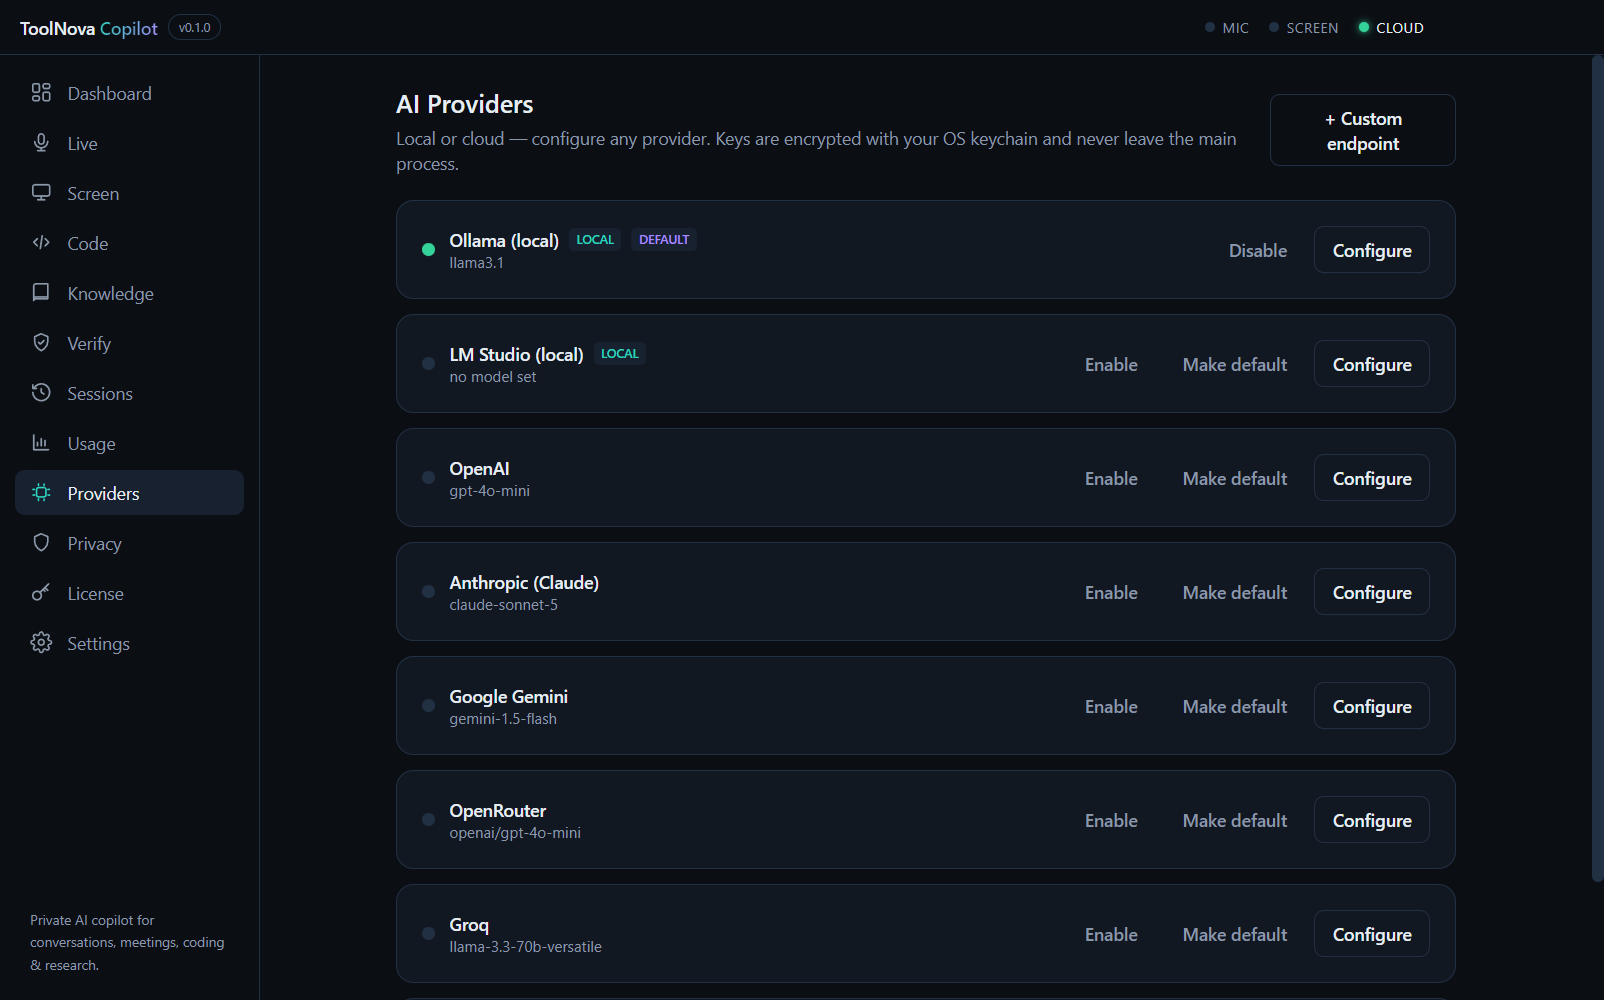The width and height of the screenshot is (1604, 1000).
Task: Open the Sessions page label
Action: click(100, 394)
